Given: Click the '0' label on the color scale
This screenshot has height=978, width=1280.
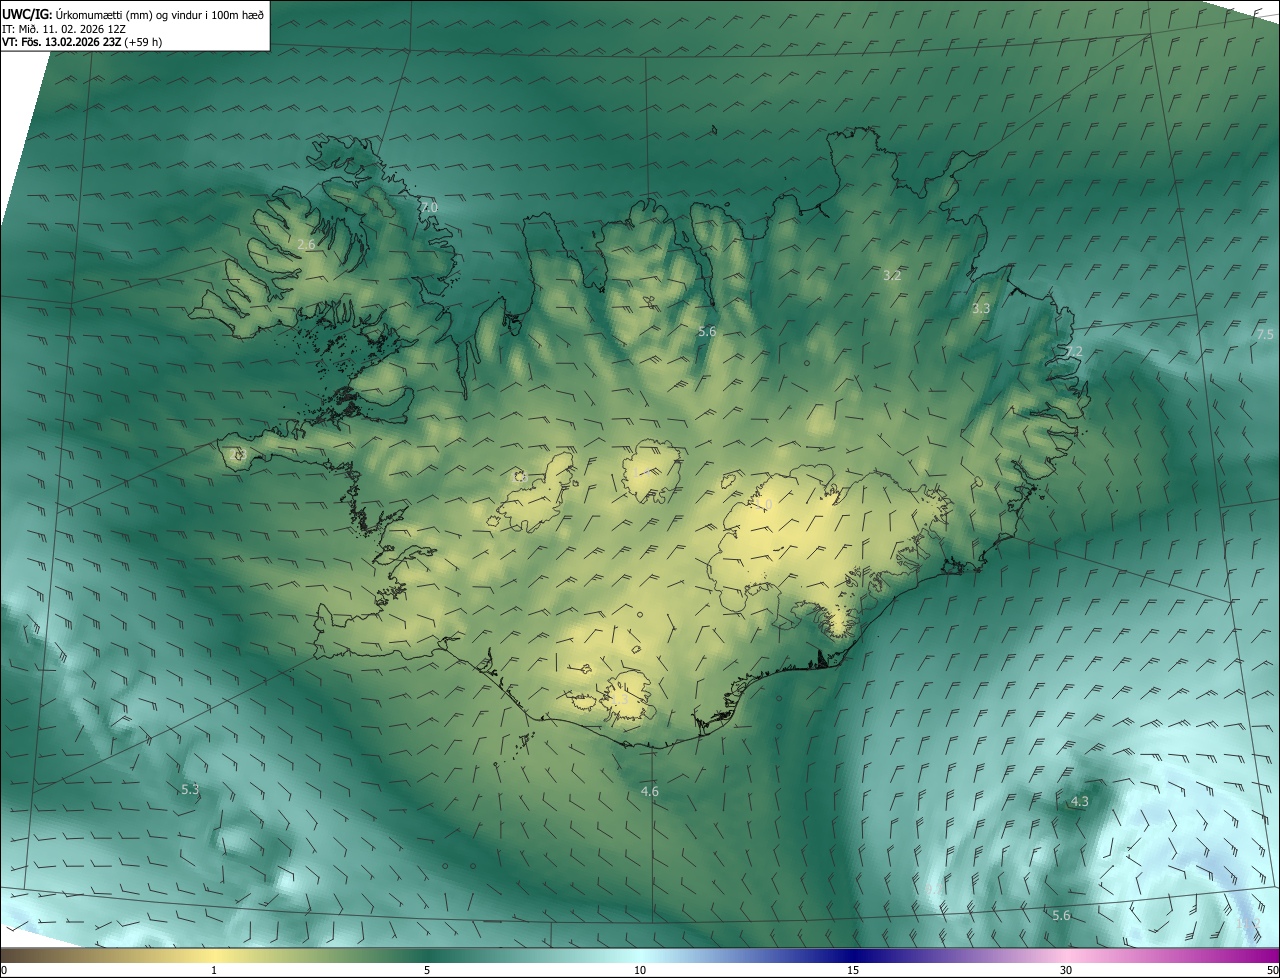Looking at the screenshot, I should coord(4,970).
